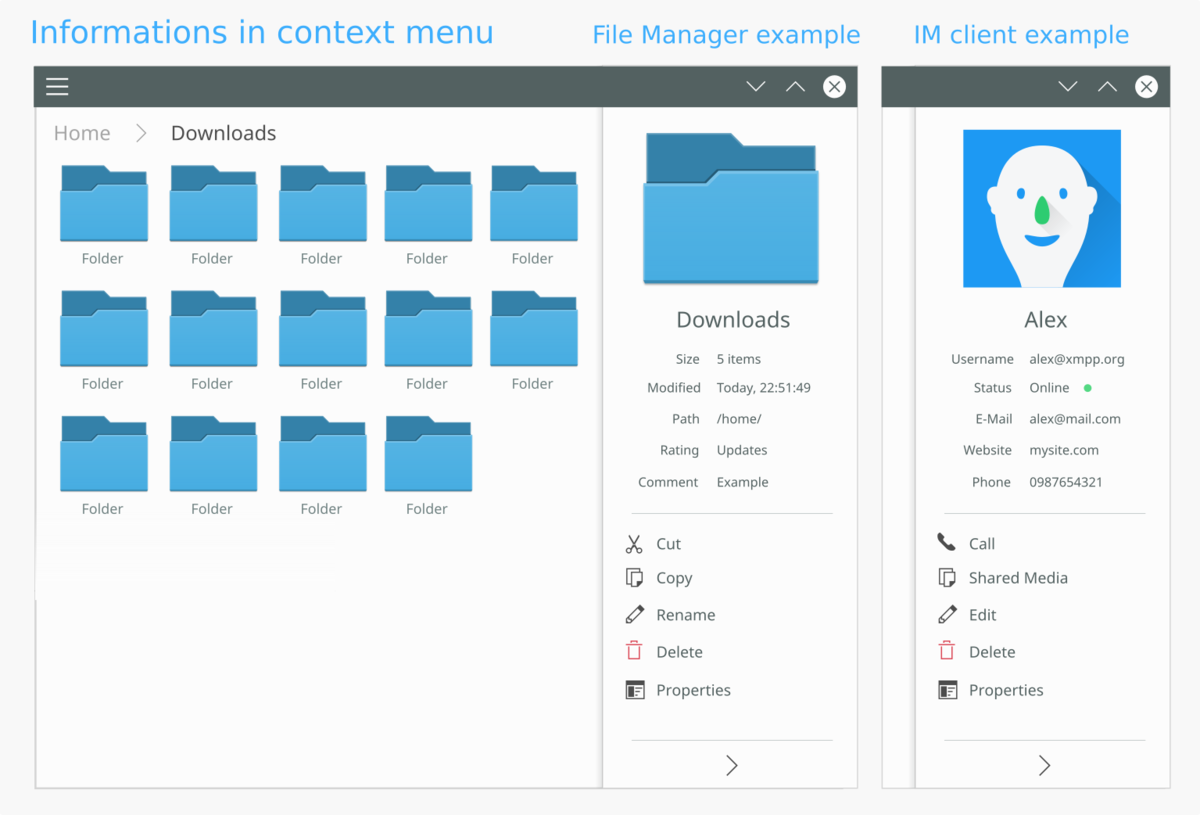Click the Properties icon in IM client
Image resolution: width=1200 pixels, height=815 pixels.
click(x=947, y=690)
